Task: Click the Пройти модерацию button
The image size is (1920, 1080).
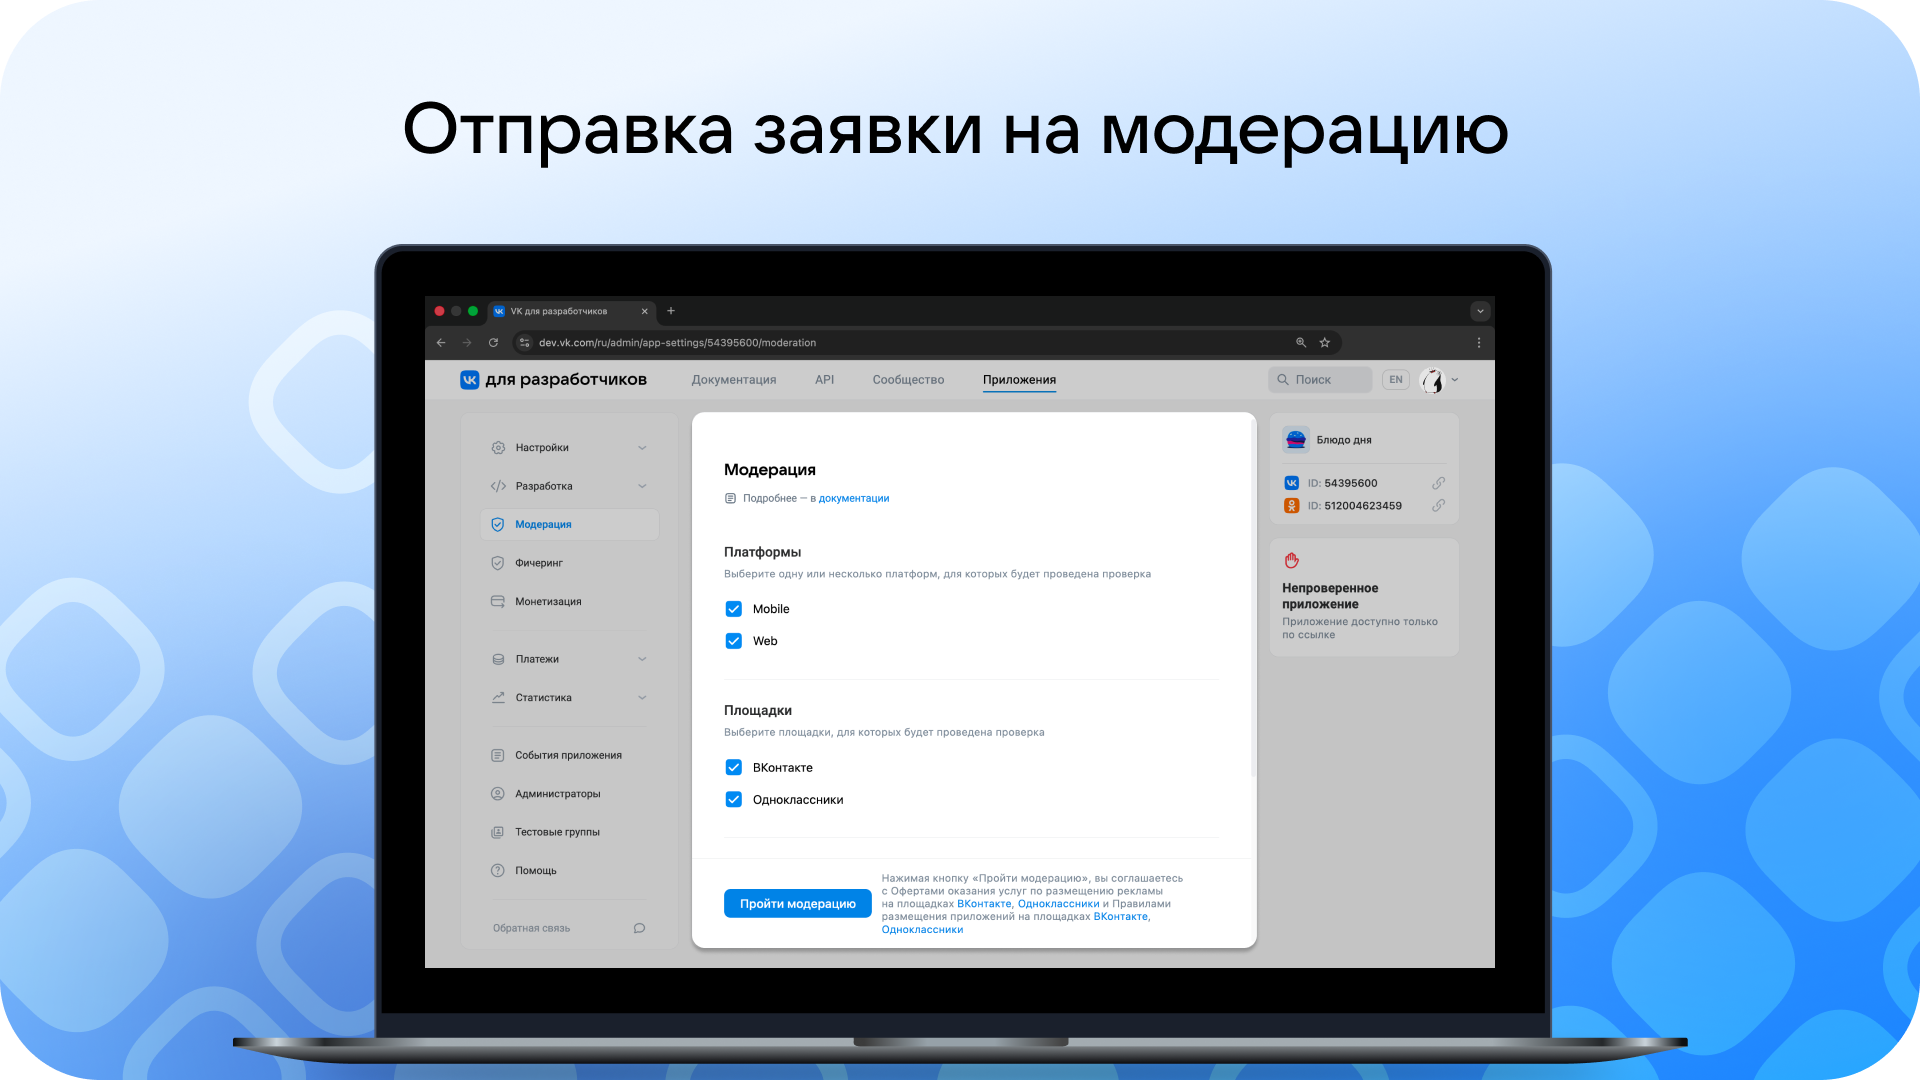Action: (x=798, y=904)
